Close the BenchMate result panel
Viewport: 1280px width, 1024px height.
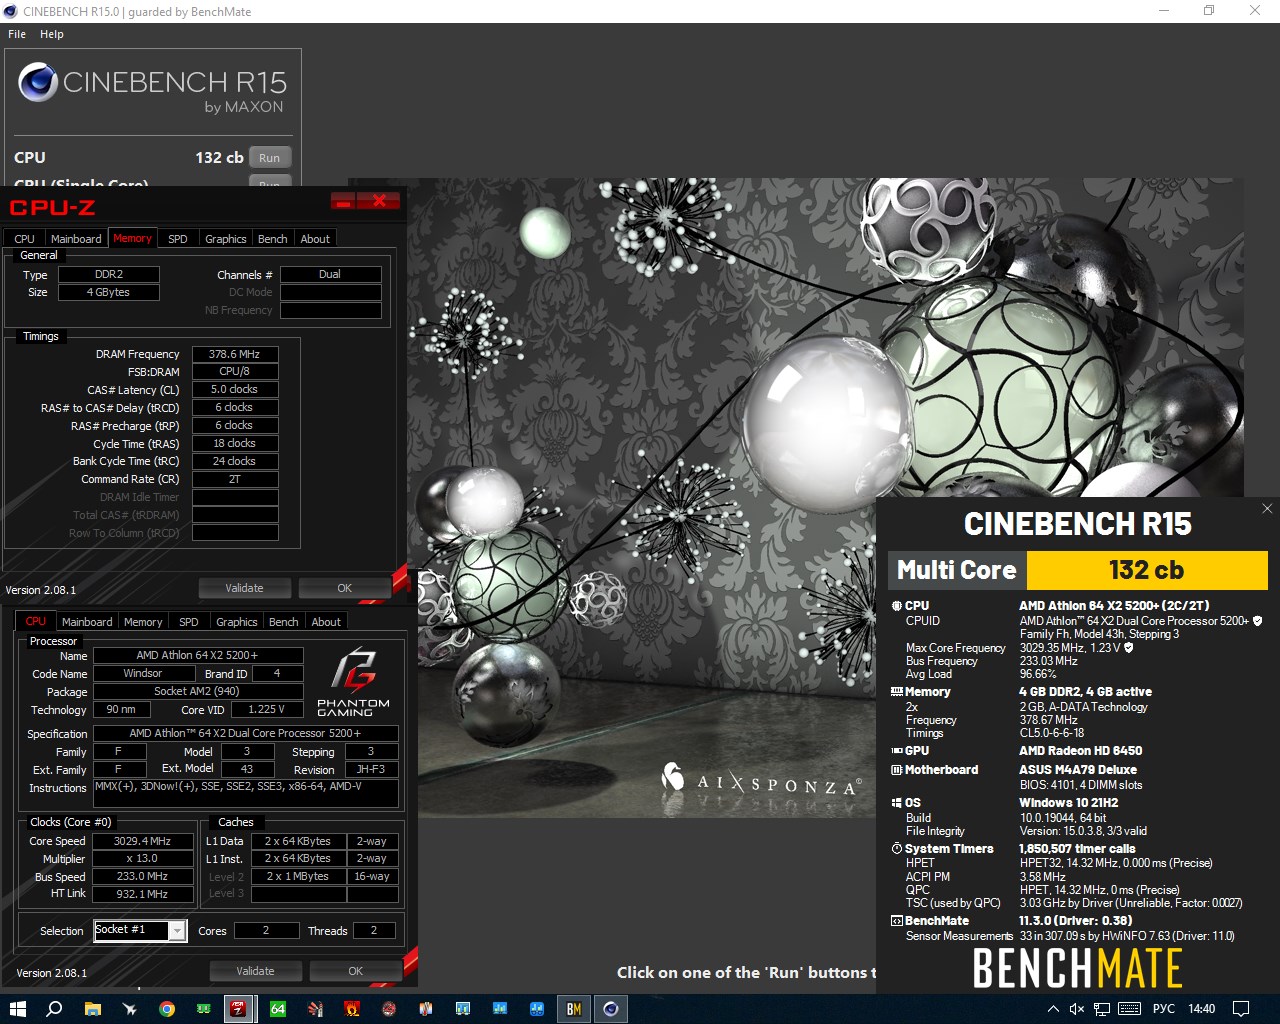tap(1267, 509)
